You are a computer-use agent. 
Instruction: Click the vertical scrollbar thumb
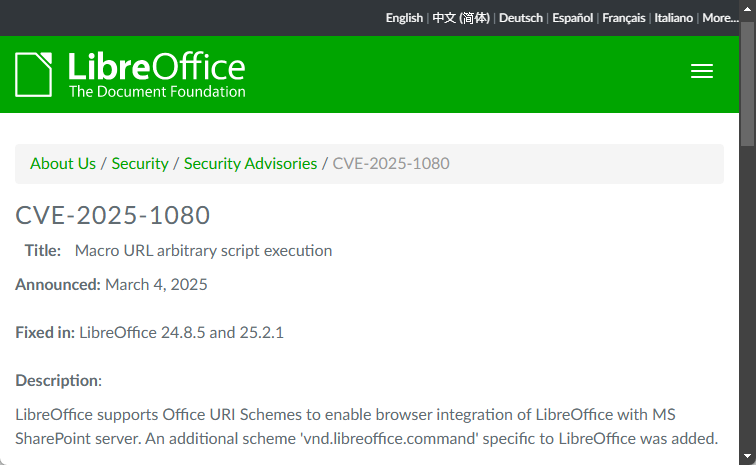tap(747, 83)
